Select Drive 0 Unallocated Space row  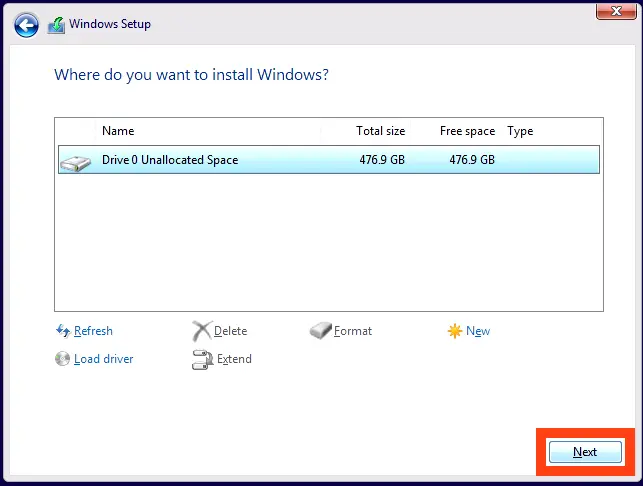tap(329, 160)
